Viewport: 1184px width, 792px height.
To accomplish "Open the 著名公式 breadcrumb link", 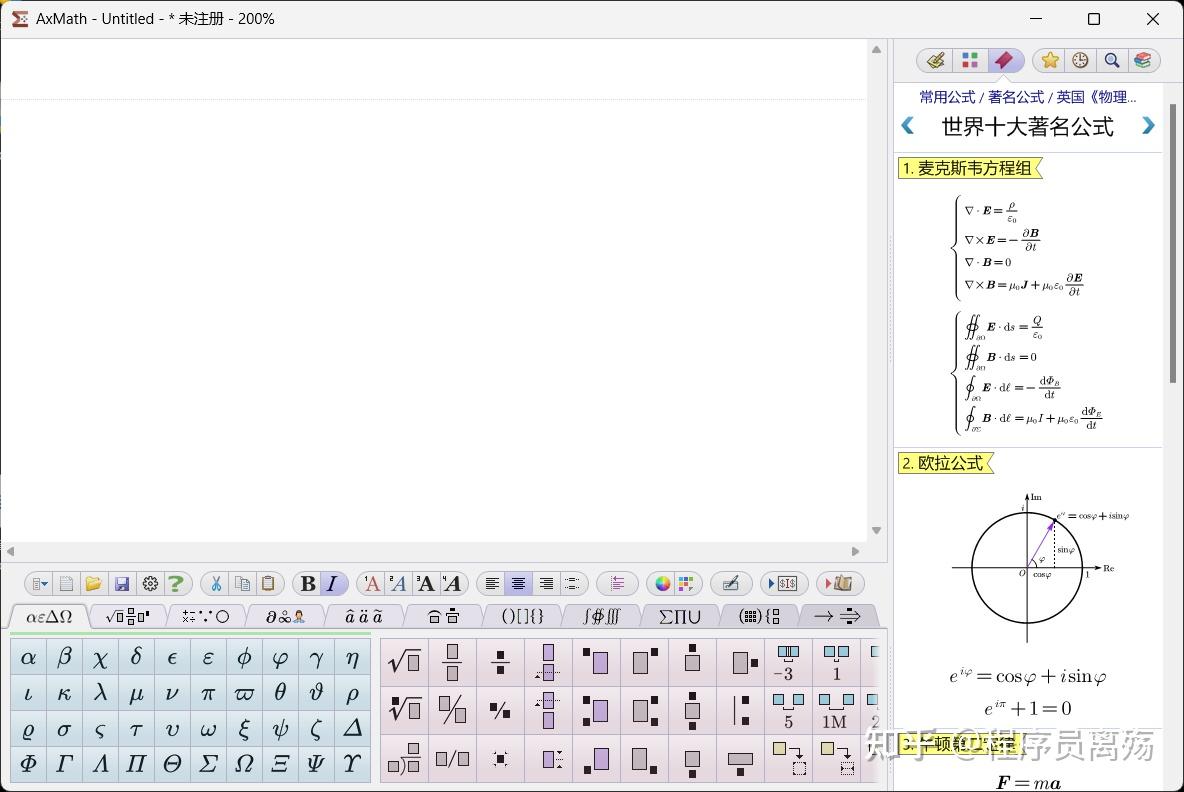I will pyautogui.click(x=1016, y=97).
